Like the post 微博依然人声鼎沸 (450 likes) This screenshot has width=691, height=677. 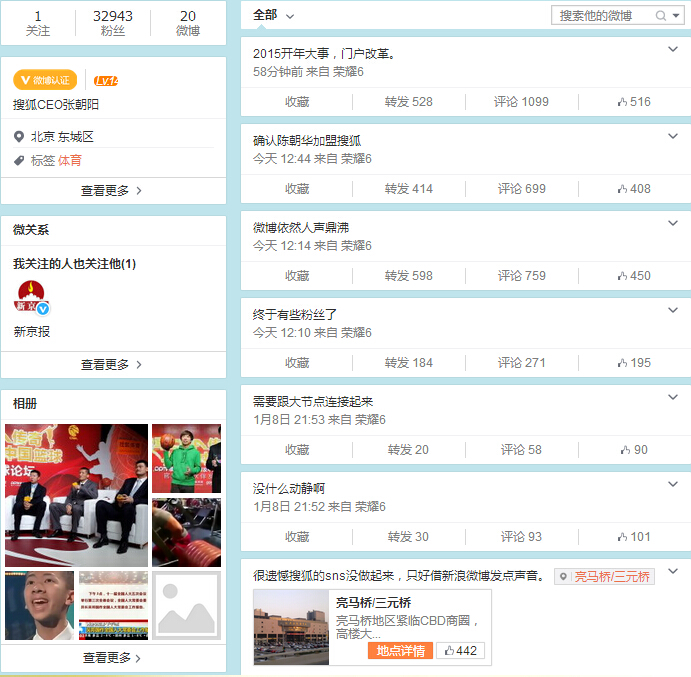(634, 276)
